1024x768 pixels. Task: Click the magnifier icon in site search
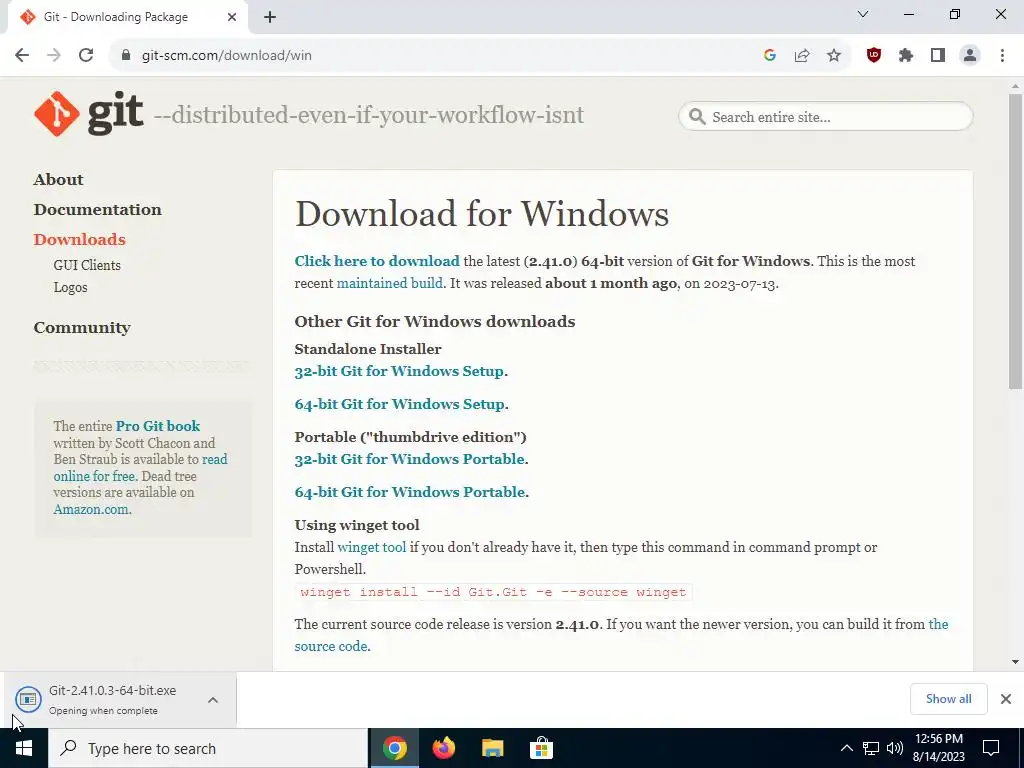click(x=697, y=117)
